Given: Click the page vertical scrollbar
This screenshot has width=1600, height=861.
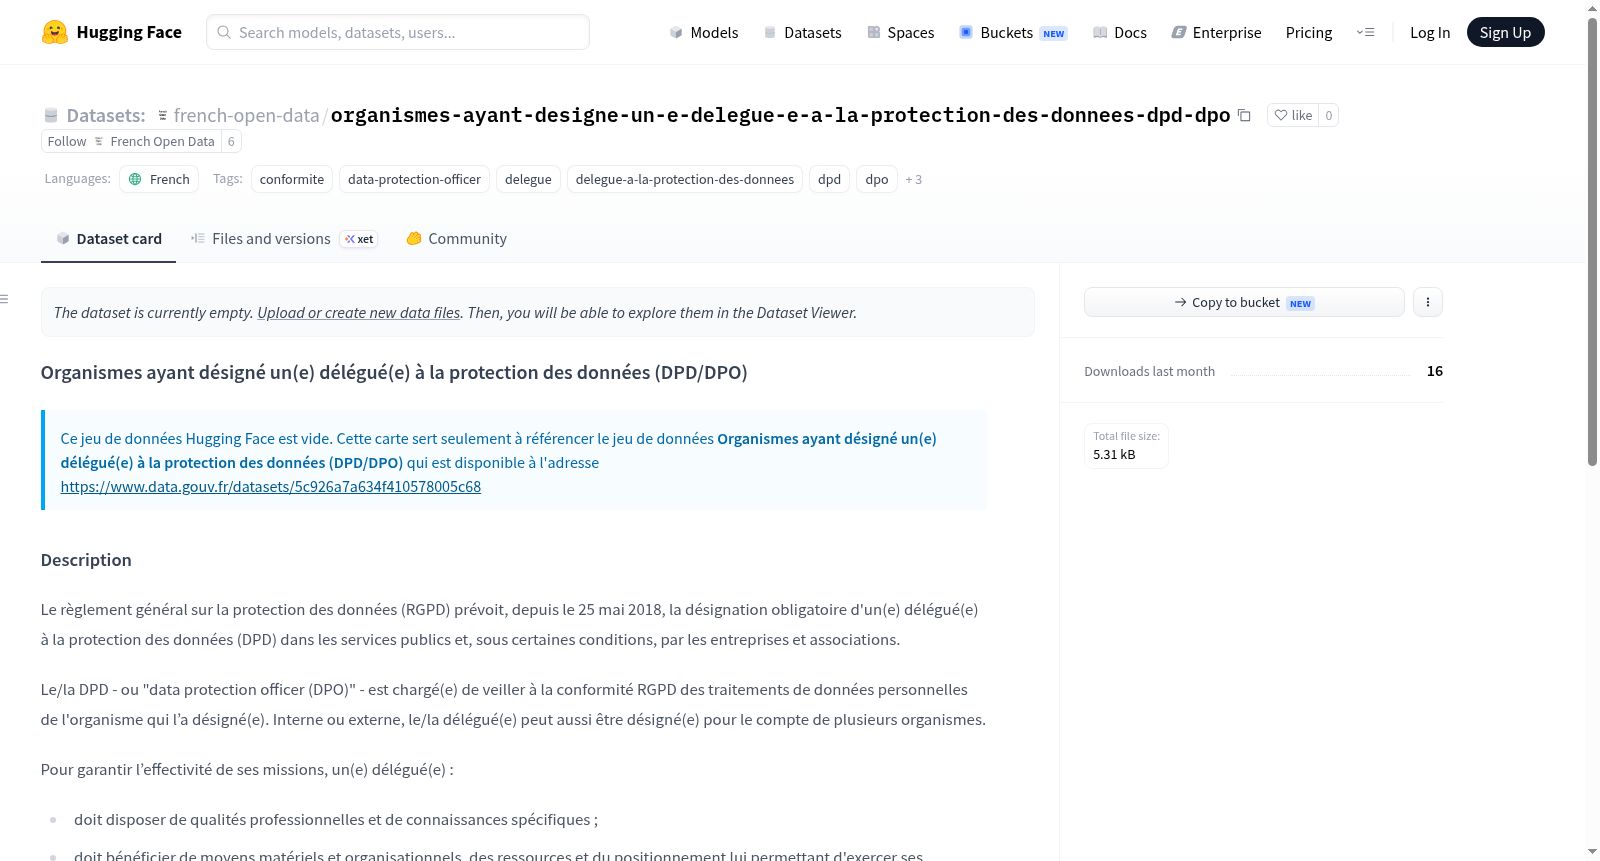Looking at the screenshot, I should [1592, 242].
